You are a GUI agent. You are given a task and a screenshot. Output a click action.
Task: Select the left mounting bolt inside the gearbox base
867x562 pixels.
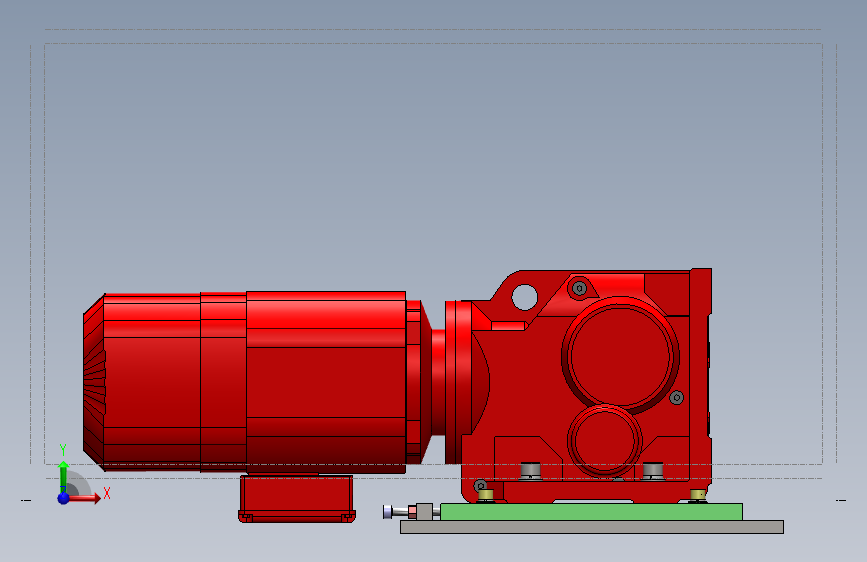tap(530, 471)
